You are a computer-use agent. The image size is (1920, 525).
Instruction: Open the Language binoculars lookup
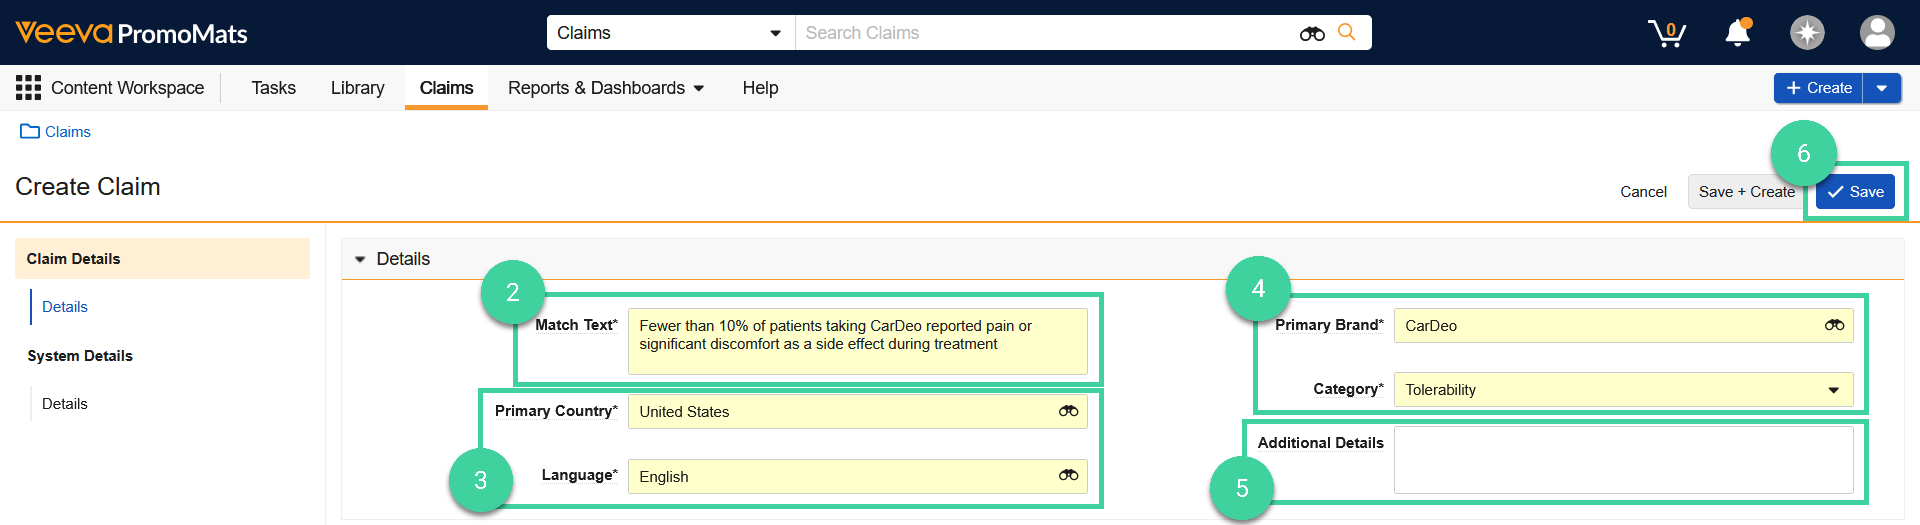pyautogui.click(x=1068, y=475)
